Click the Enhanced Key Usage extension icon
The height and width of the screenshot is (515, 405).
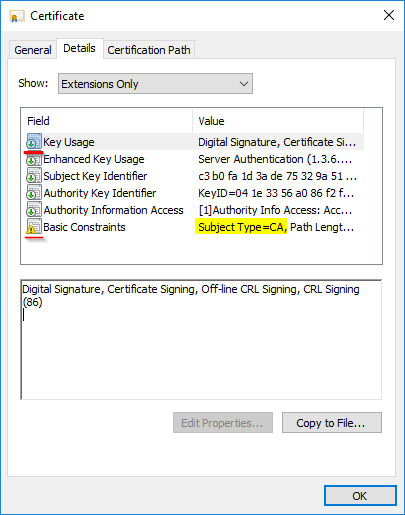(34, 159)
